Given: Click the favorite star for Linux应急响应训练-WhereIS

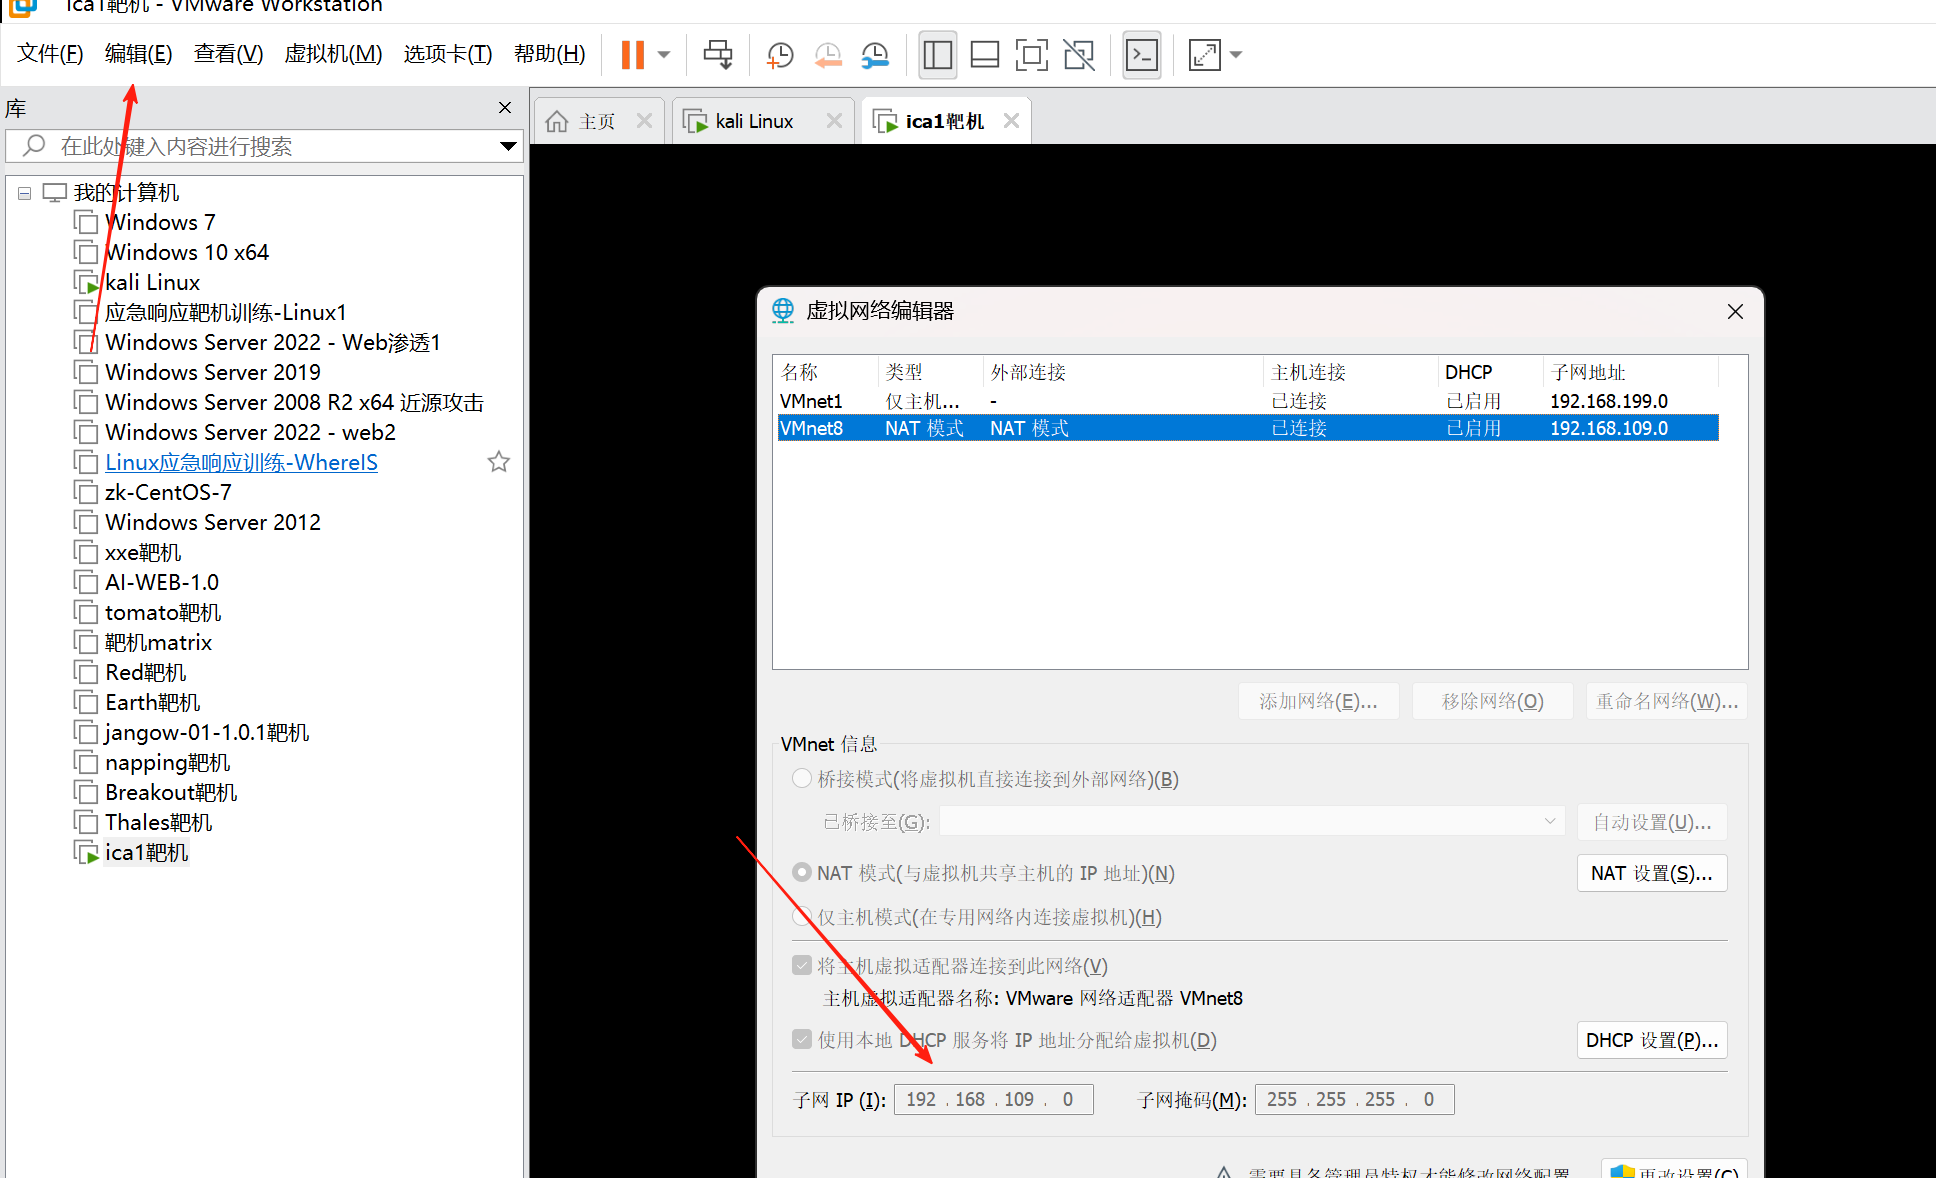Looking at the screenshot, I should pyautogui.click(x=499, y=462).
